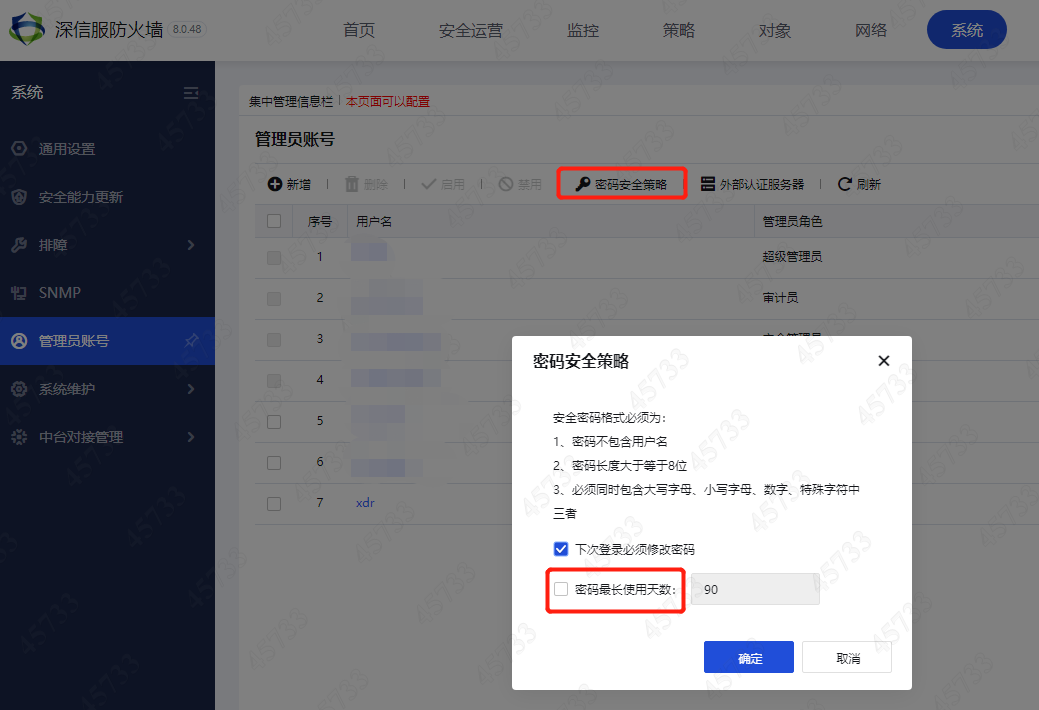1039x710 pixels.
Task: Click the 确定 button in the dialog
Action: (748, 657)
